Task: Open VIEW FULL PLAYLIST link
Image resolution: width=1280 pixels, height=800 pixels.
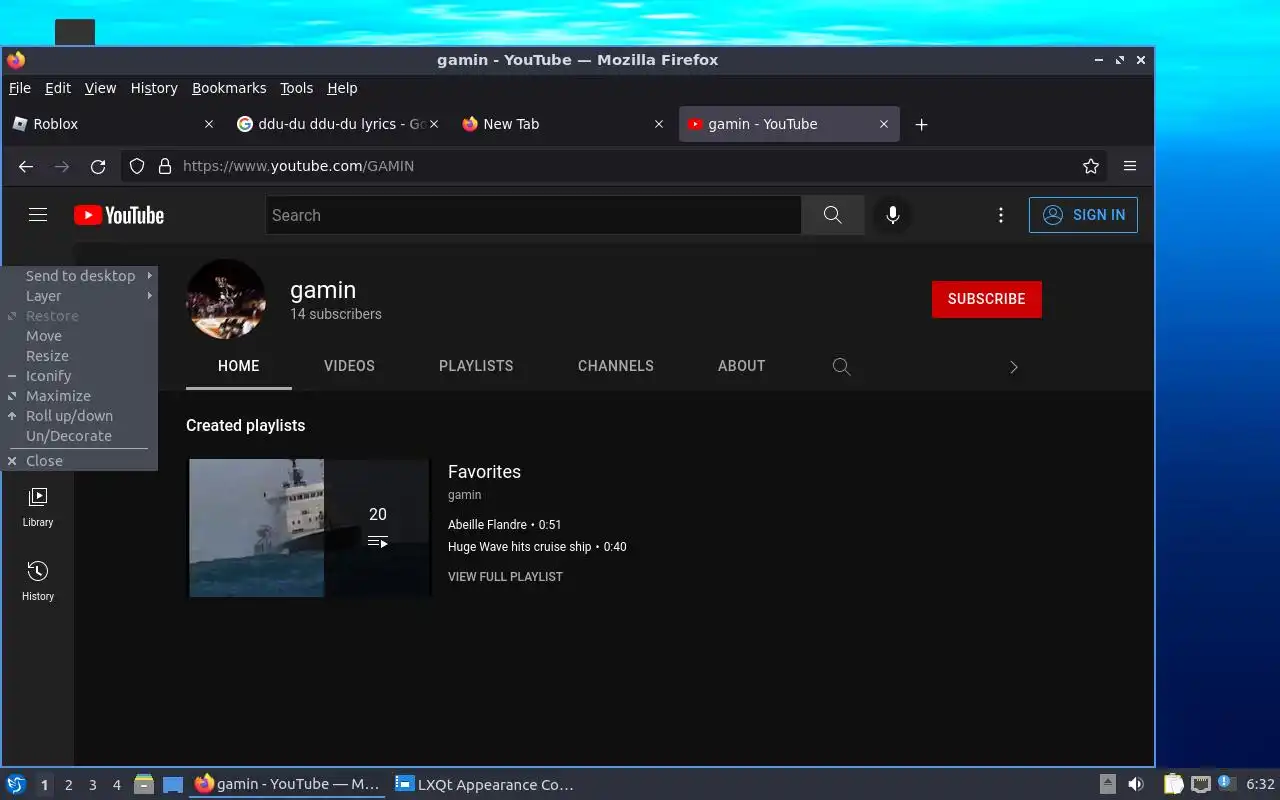Action: (x=505, y=577)
